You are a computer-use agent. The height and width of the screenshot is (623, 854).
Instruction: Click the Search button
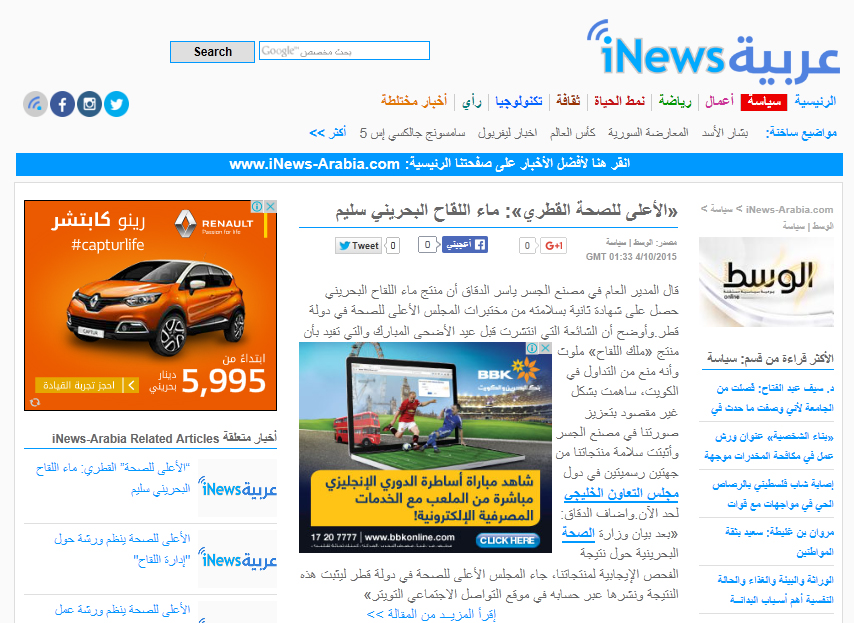point(212,52)
